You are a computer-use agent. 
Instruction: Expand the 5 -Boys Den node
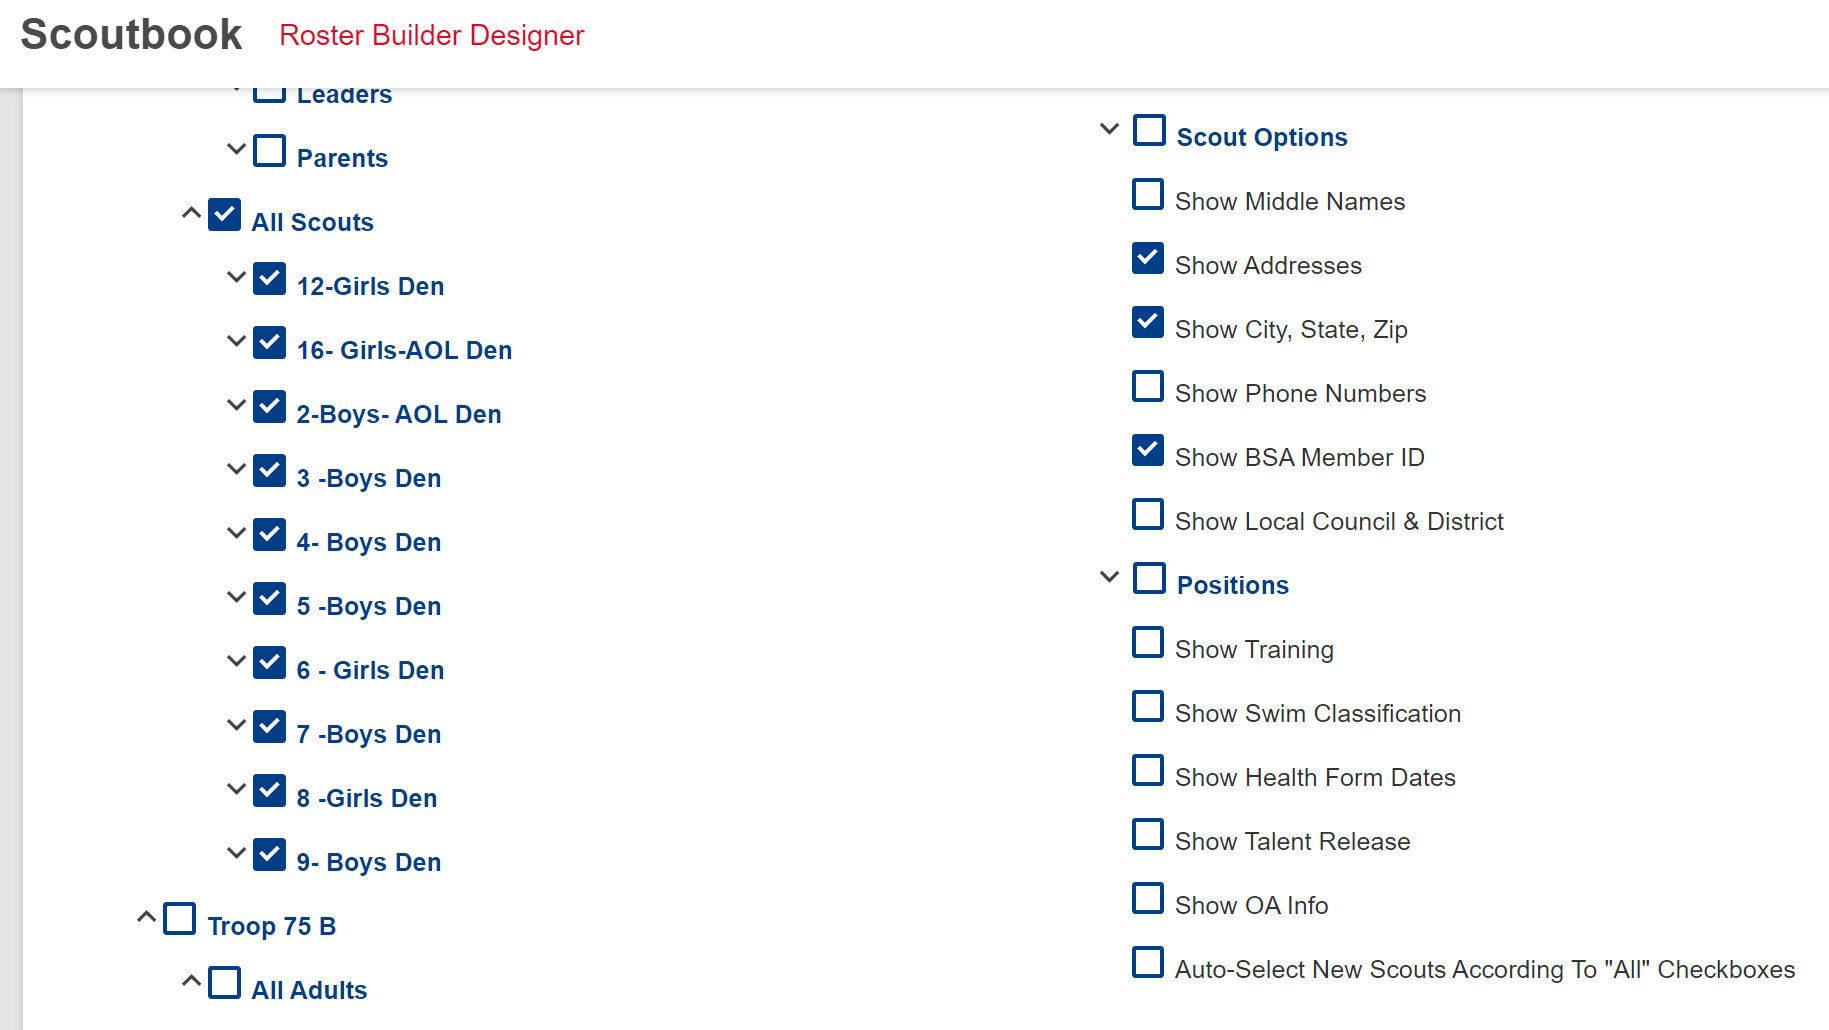pos(236,598)
